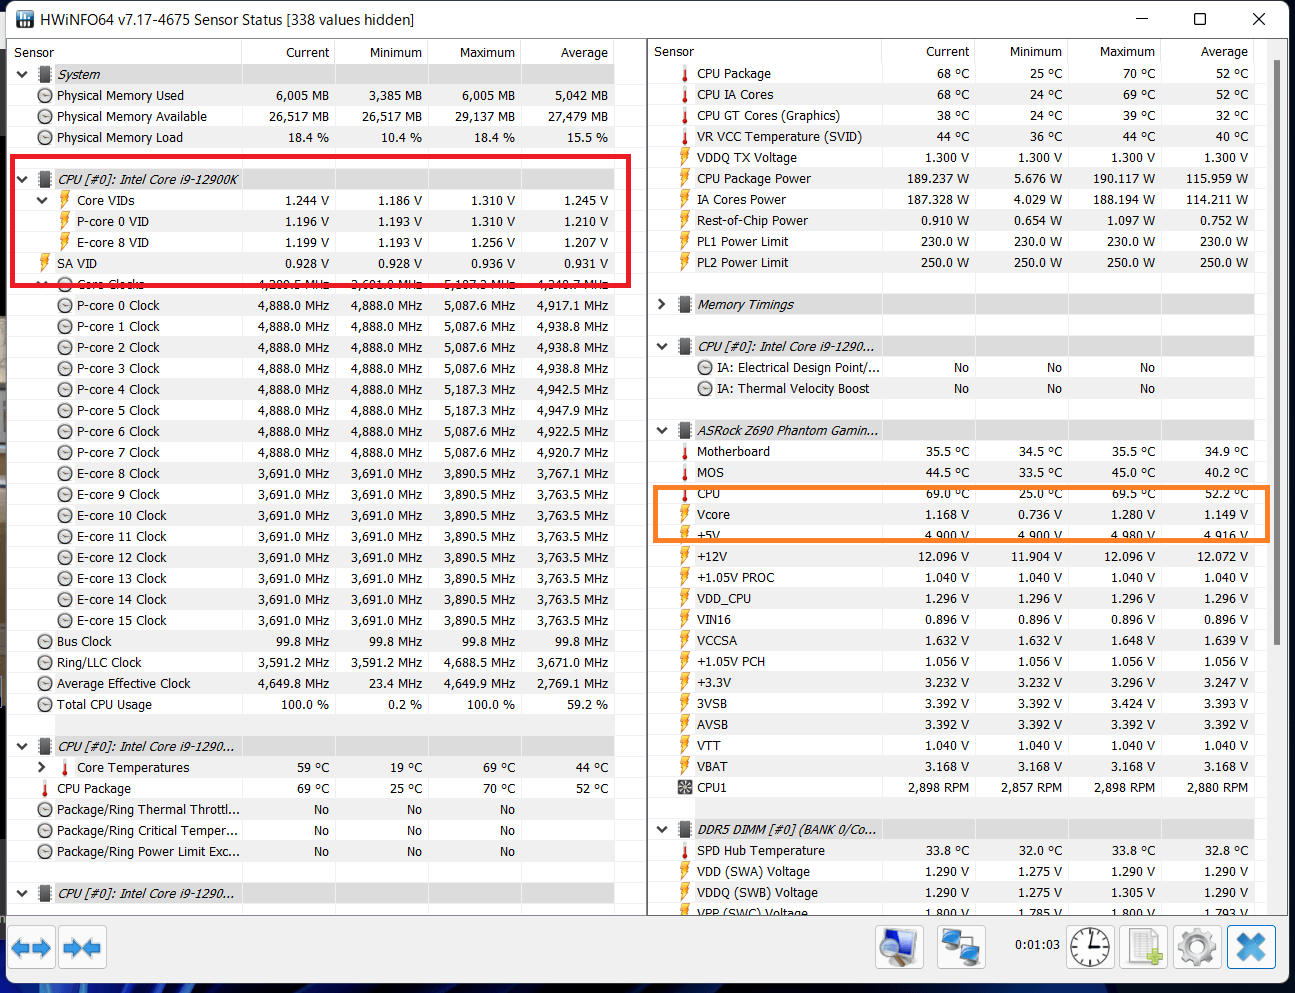Select the Physical Memory Available row

click(310, 117)
